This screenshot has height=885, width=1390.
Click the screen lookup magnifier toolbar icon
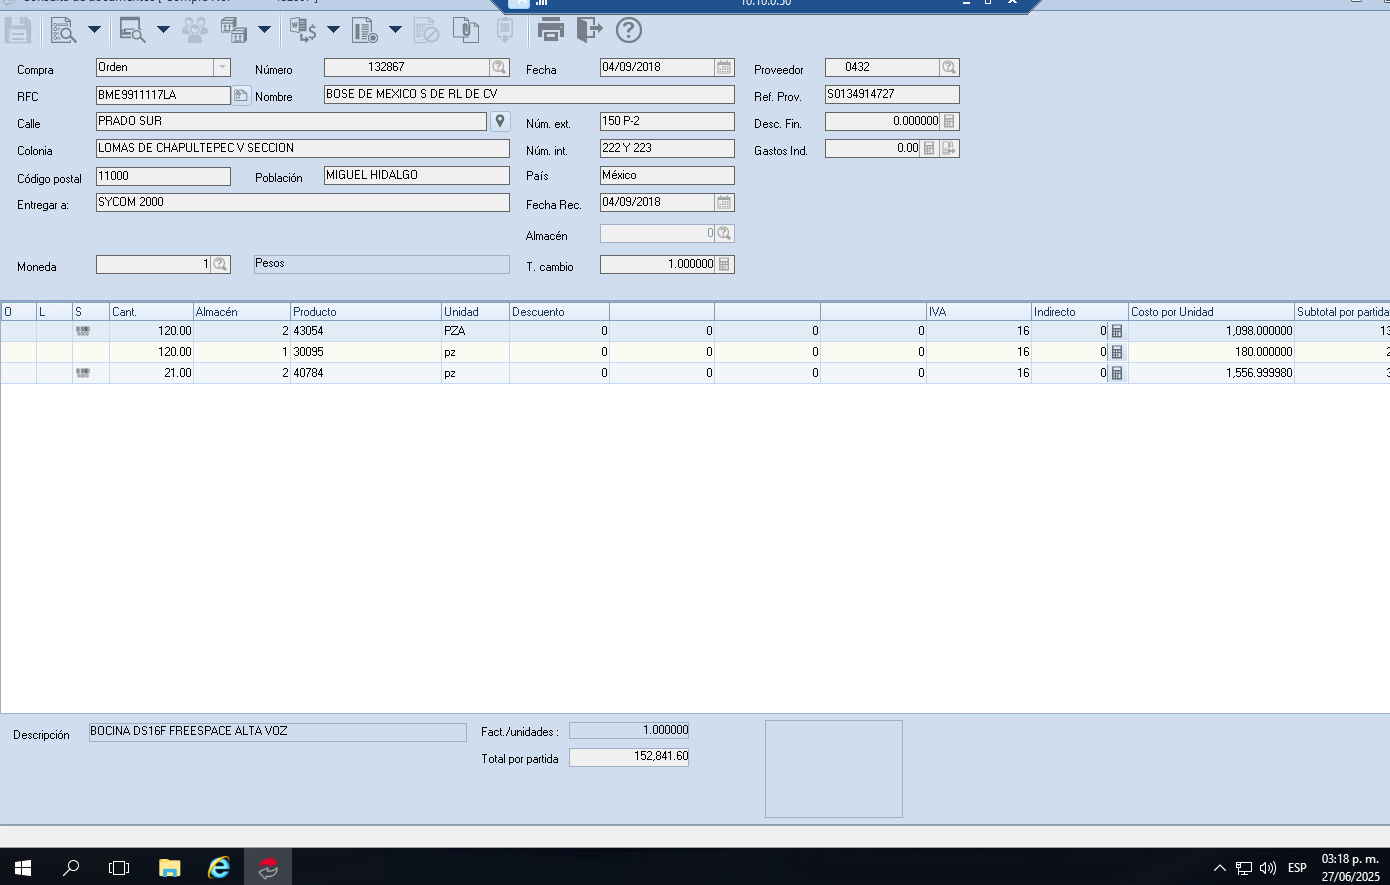pyautogui.click(x=132, y=30)
